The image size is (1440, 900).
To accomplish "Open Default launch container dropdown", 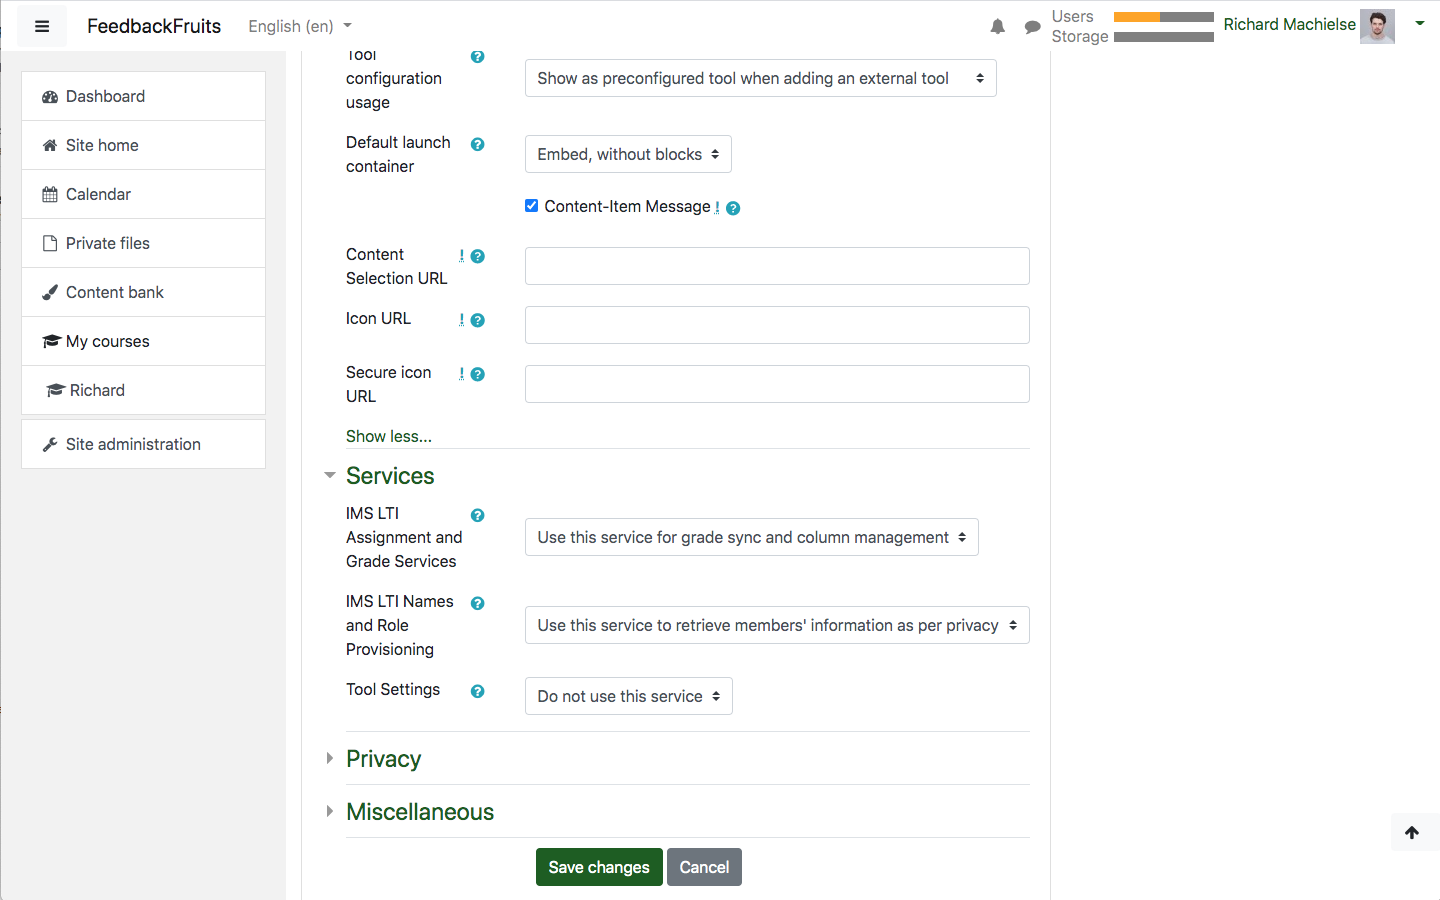I will [628, 154].
